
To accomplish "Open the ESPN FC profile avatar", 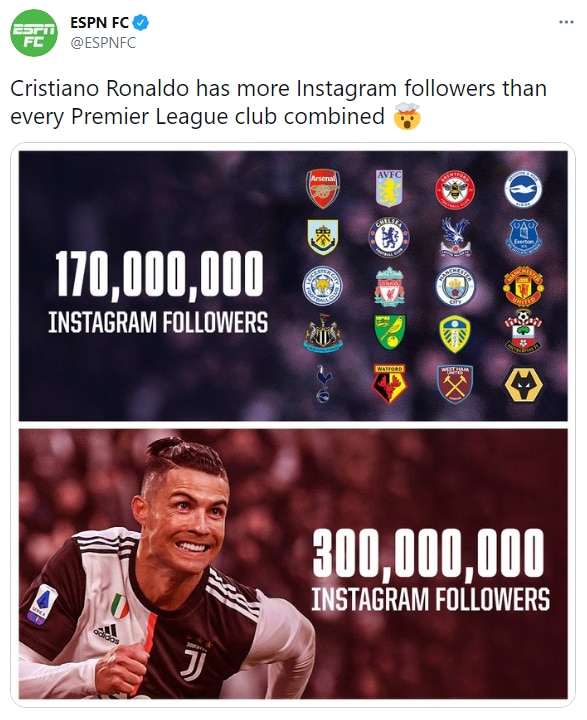I will [34, 33].
